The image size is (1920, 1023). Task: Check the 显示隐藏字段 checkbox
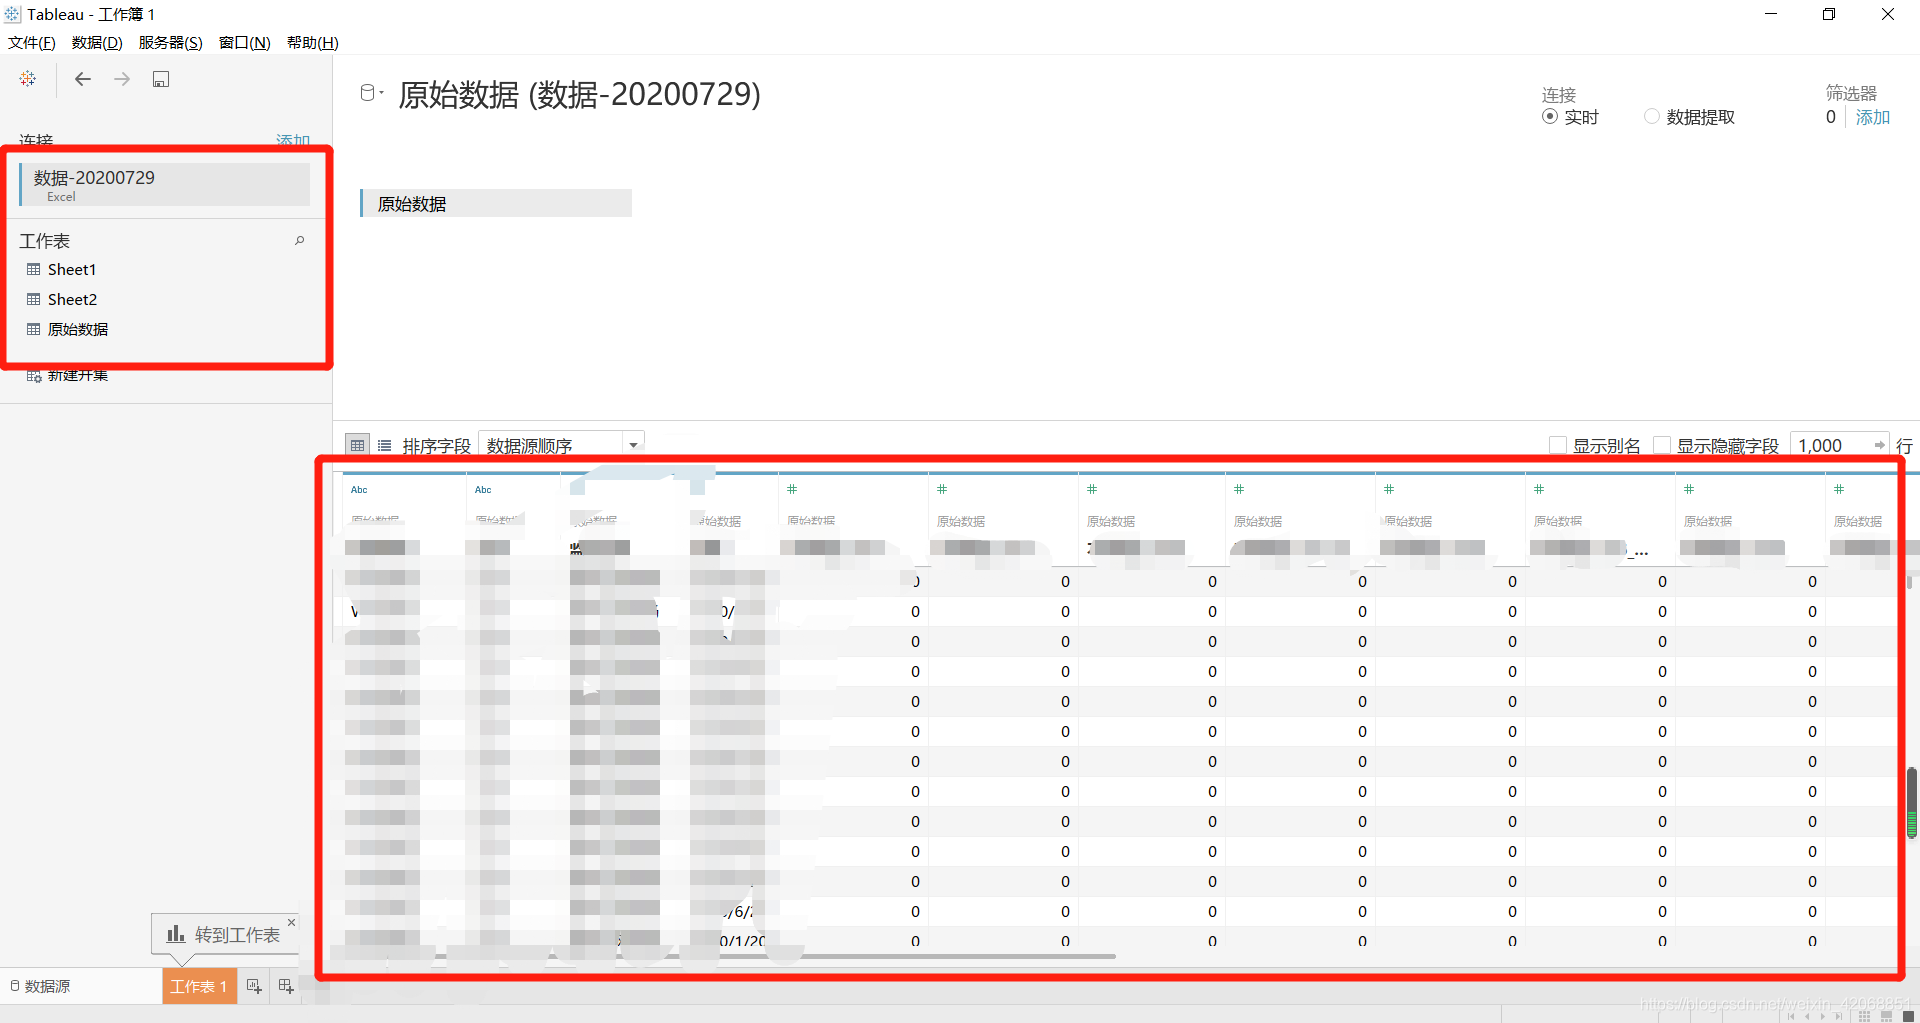[1662, 445]
